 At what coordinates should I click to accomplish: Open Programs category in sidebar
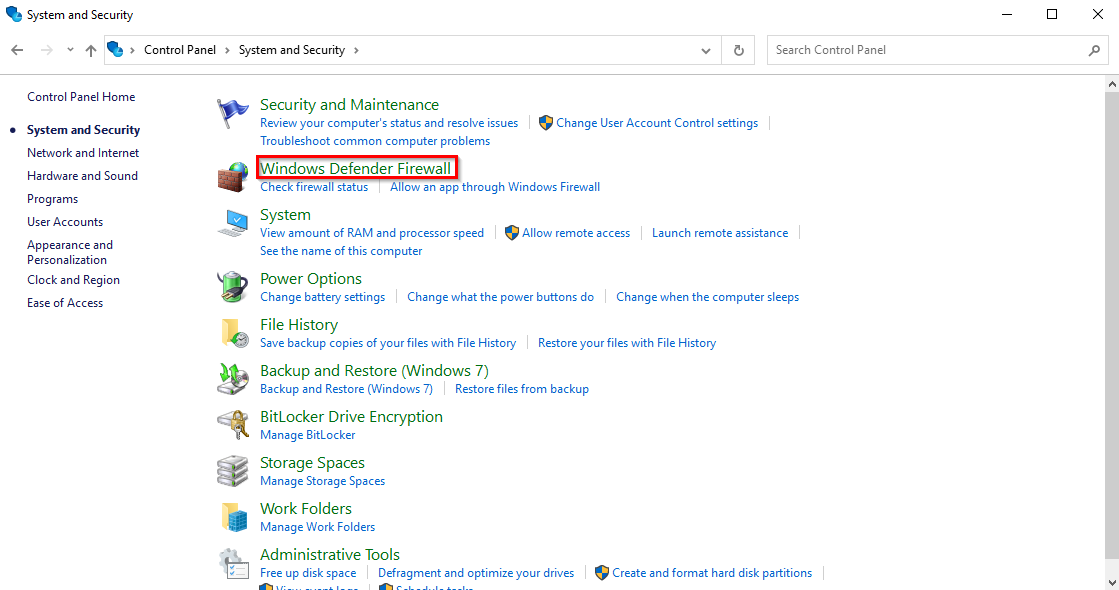pyautogui.click(x=52, y=199)
